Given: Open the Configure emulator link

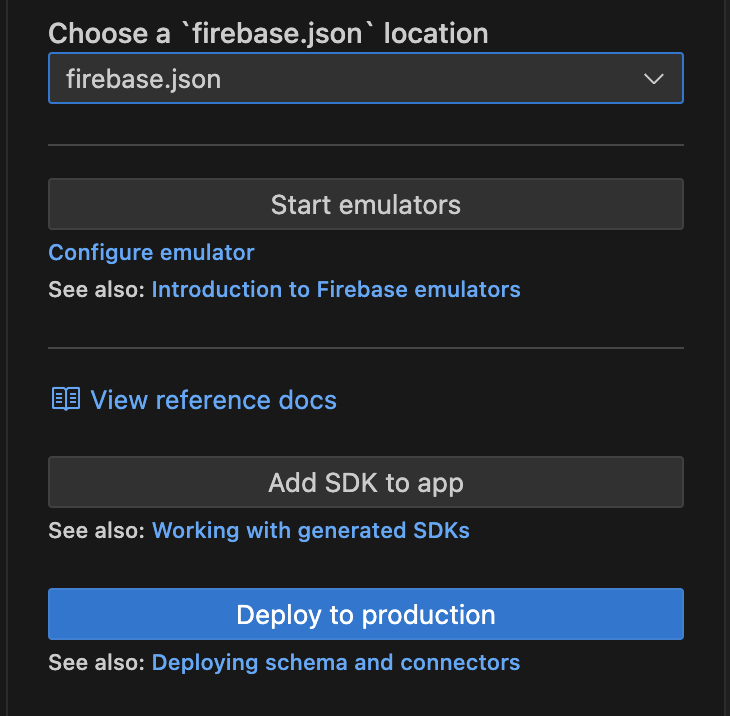Looking at the screenshot, I should [151, 253].
